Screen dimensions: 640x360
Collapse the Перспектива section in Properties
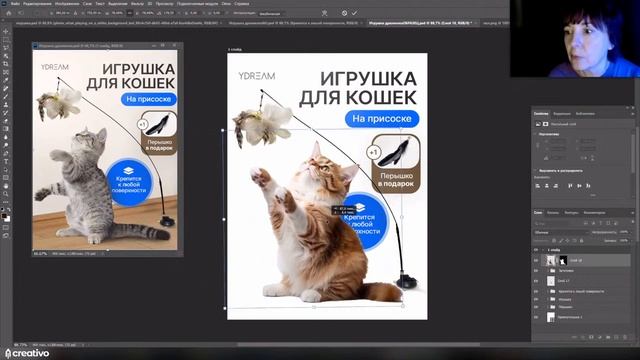(536, 134)
